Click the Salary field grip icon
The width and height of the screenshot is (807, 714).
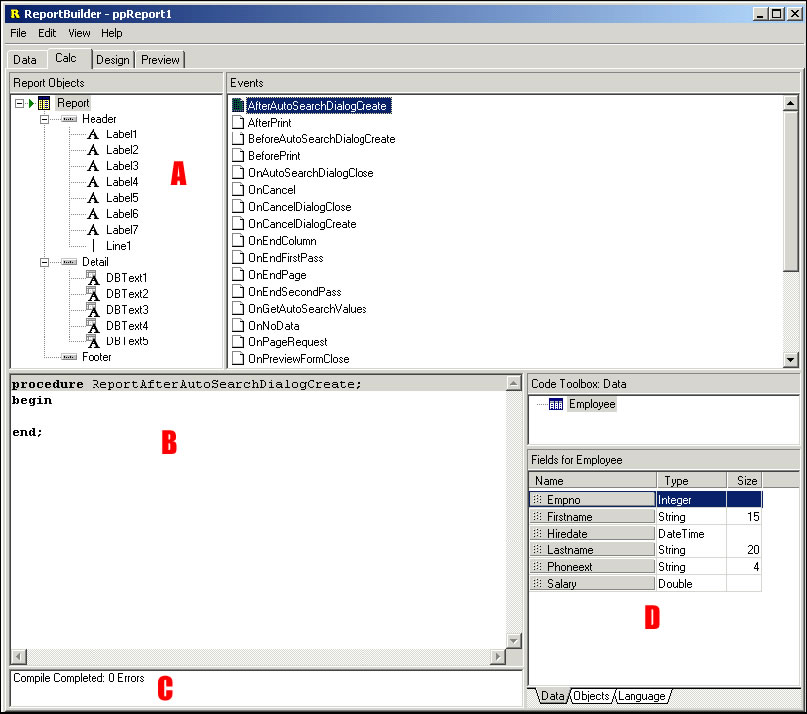[537, 583]
